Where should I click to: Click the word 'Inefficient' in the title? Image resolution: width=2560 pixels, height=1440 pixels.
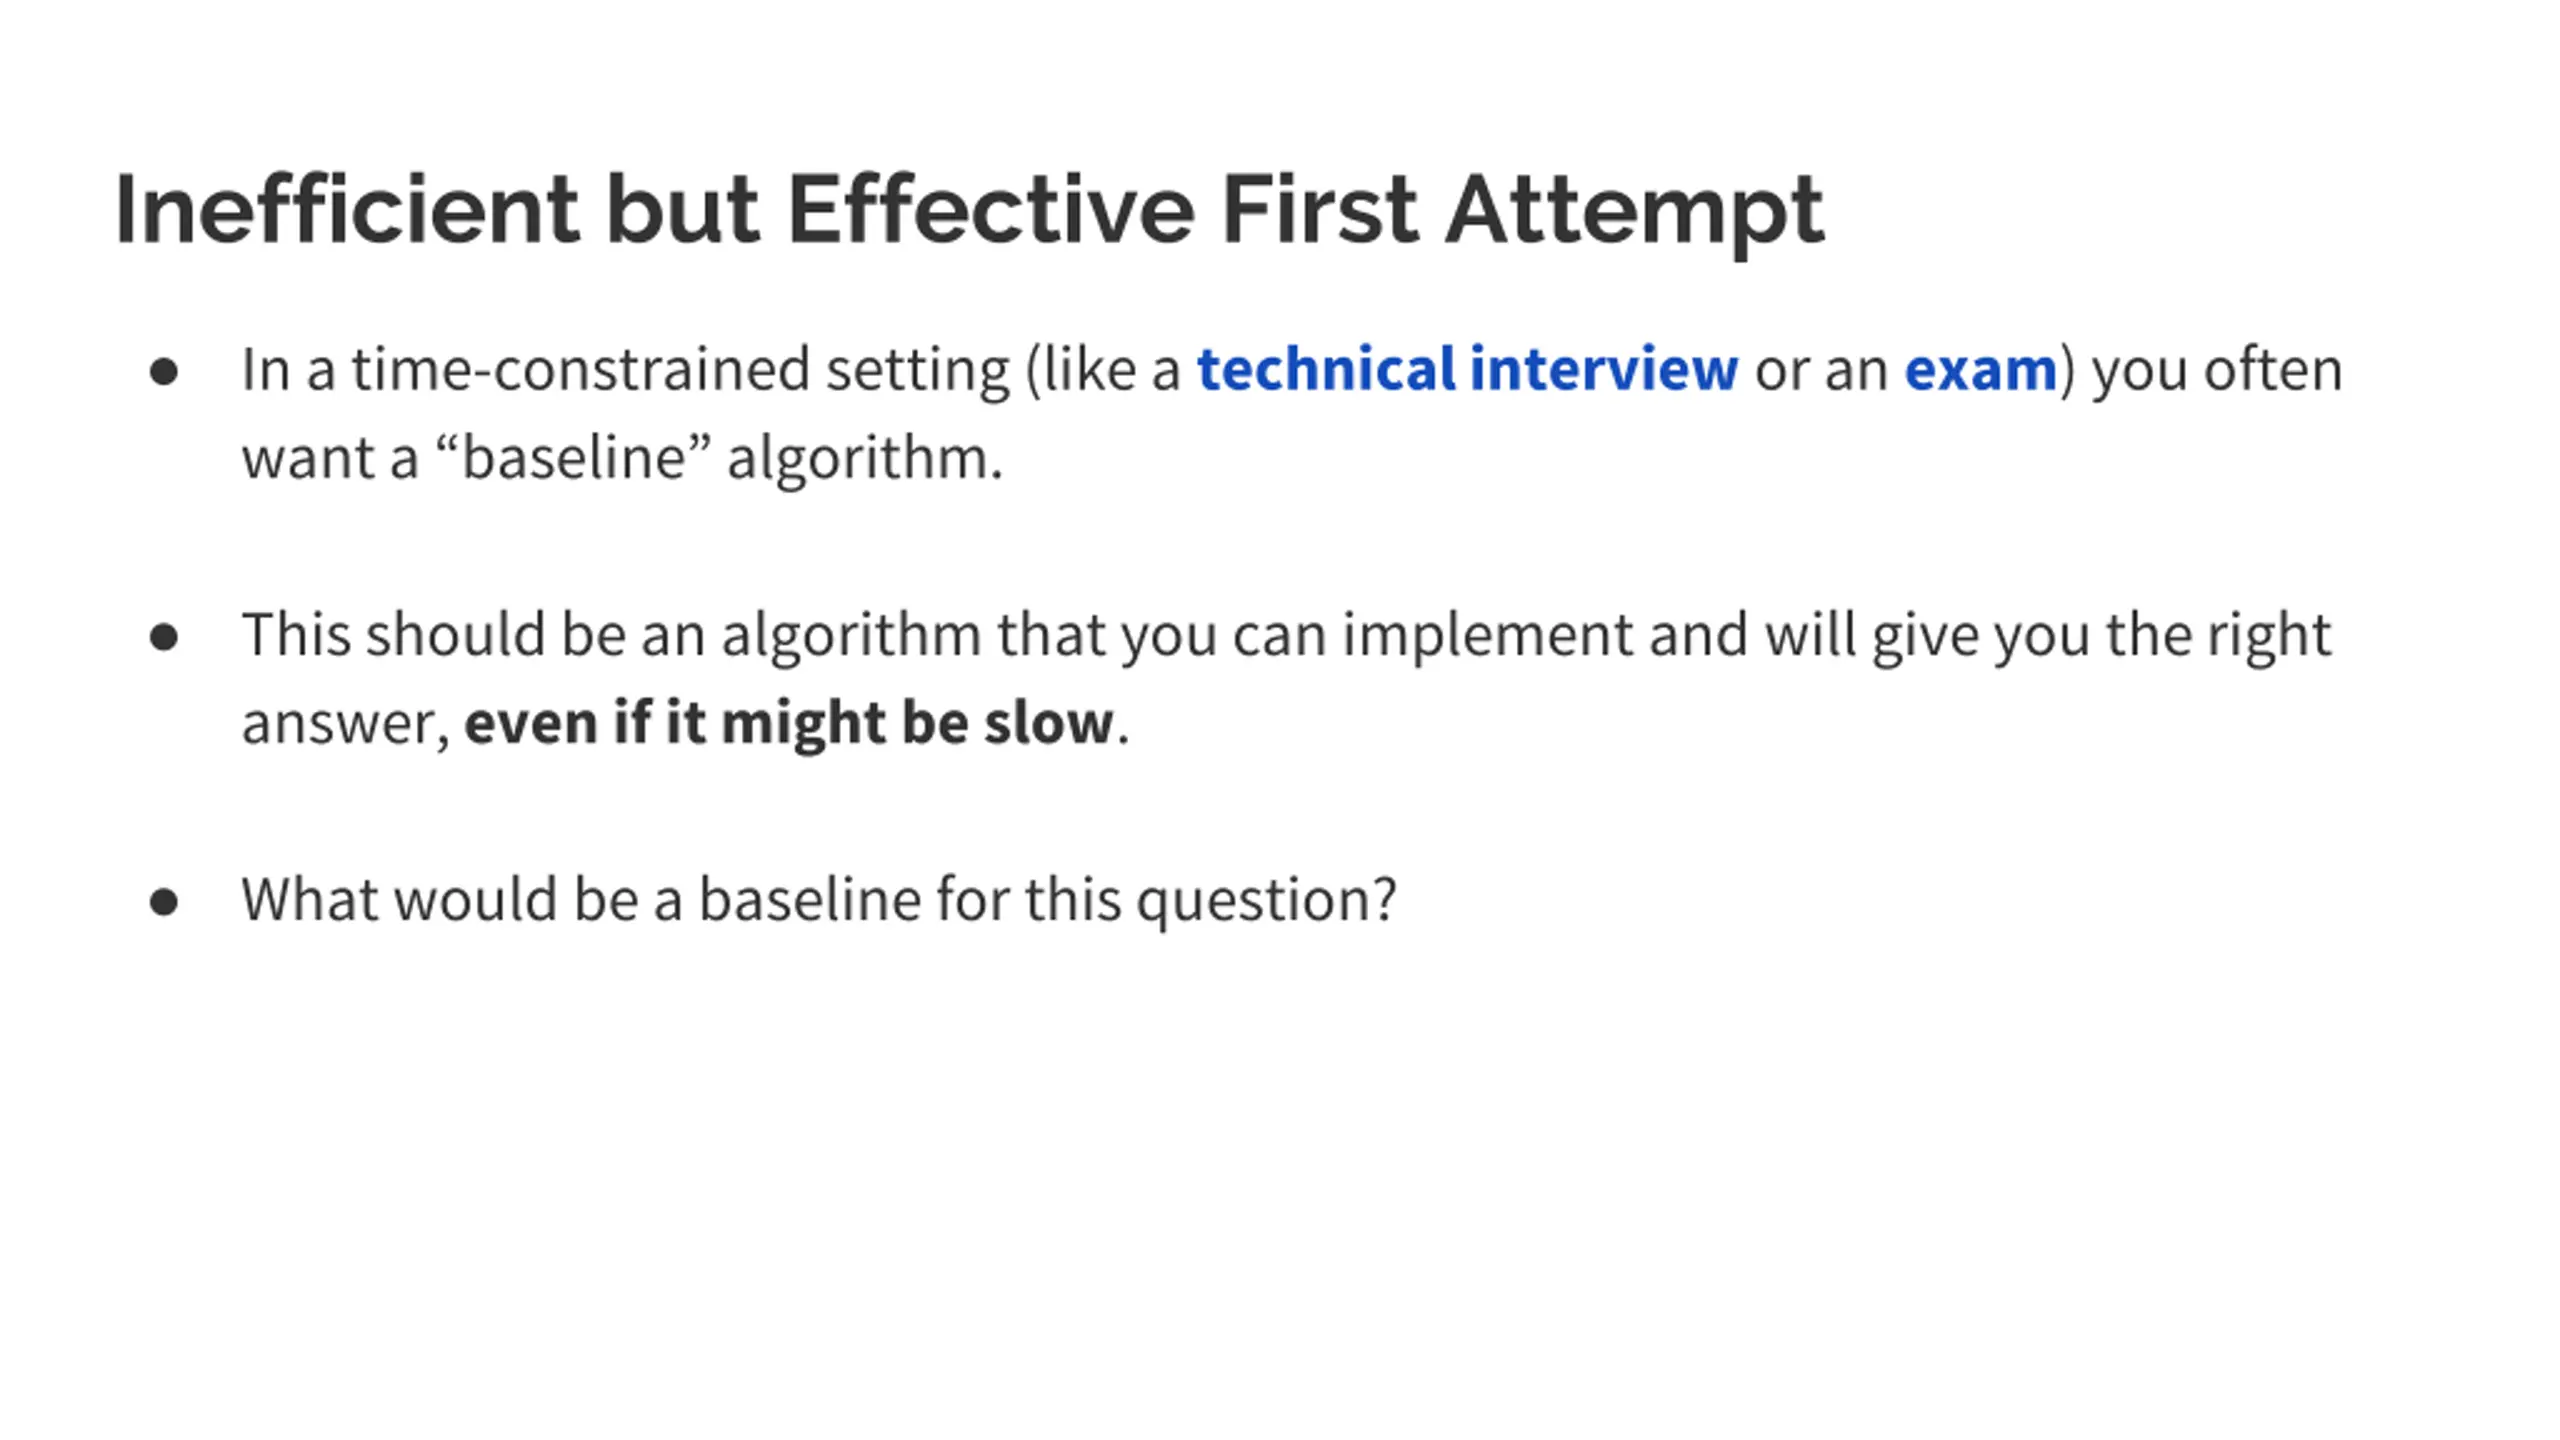coord(347,209)
